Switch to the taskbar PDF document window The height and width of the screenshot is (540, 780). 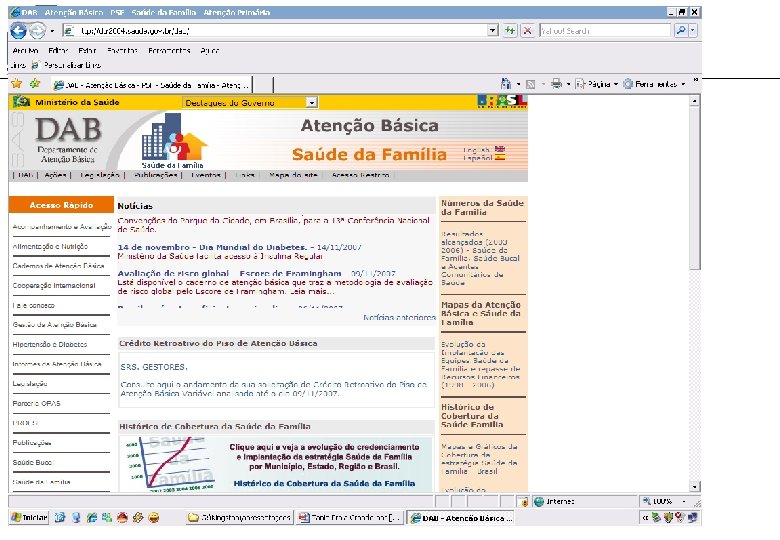point(350,518)
